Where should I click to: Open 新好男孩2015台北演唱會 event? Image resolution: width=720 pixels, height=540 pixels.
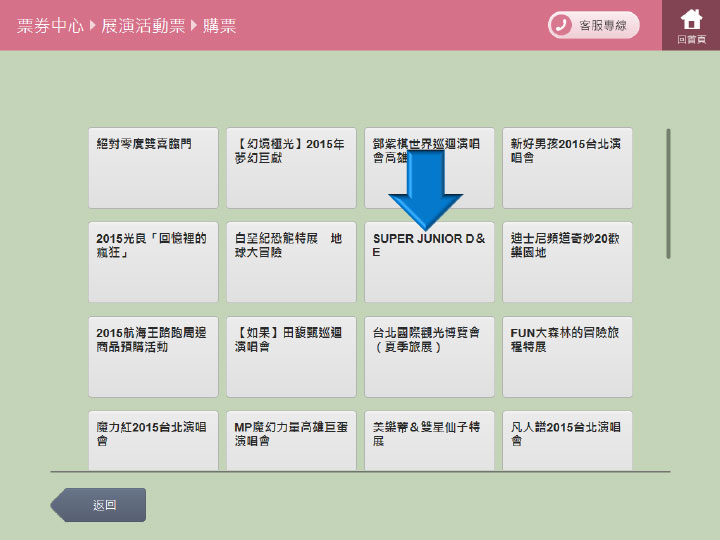[567, 168]
